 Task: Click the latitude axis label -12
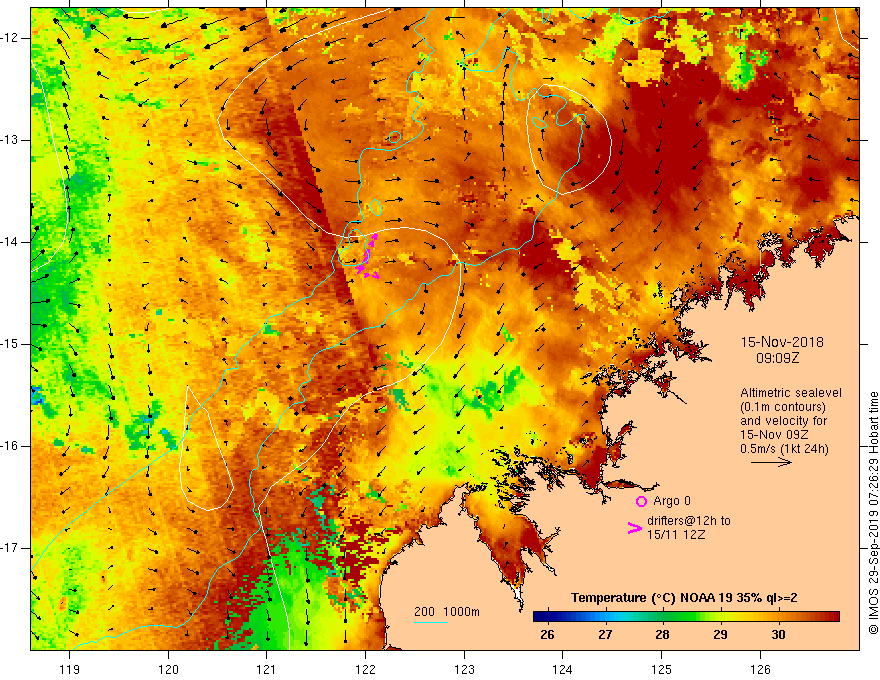[10, 38]
